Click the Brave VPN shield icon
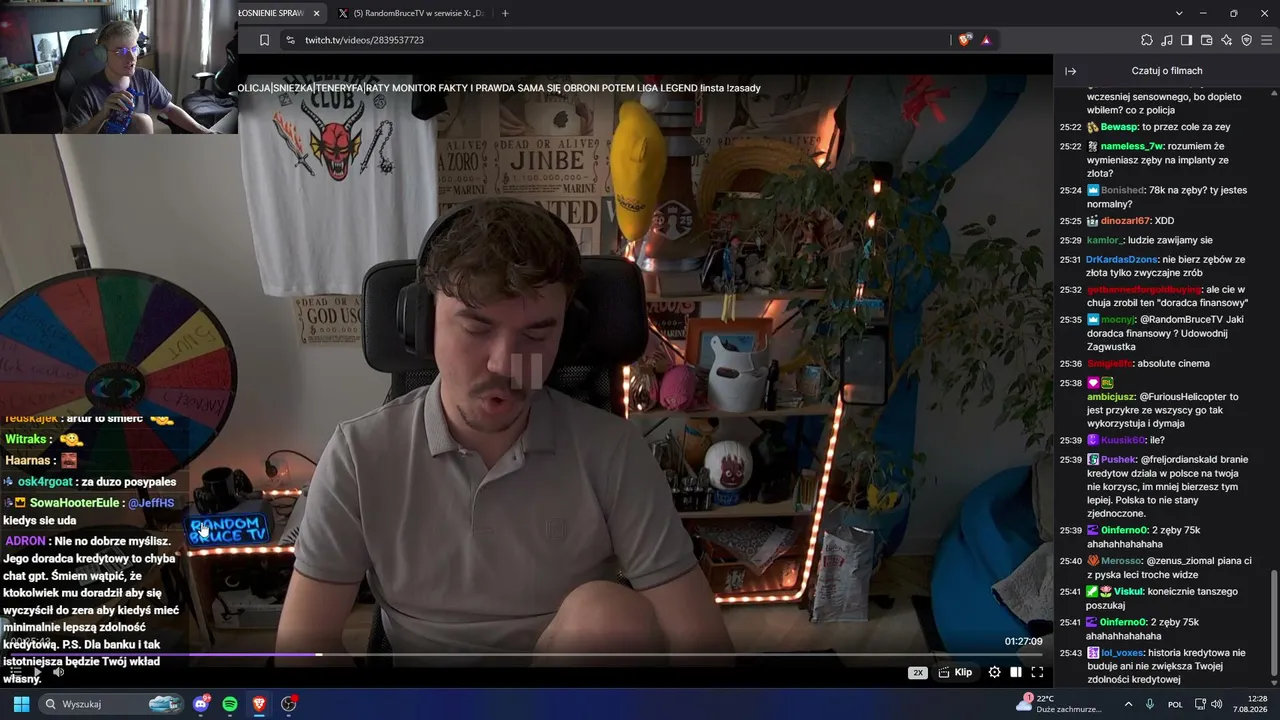This screenshot has width=1280, height=720. (1246, 40)
